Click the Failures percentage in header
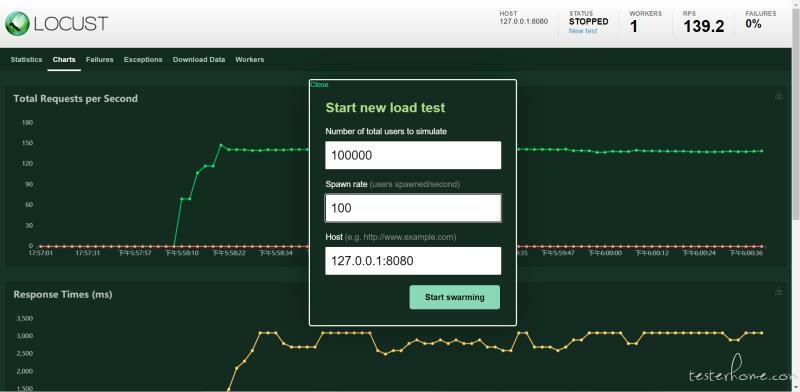This screenshot has height=392, width=800. [x=754, y=24]
